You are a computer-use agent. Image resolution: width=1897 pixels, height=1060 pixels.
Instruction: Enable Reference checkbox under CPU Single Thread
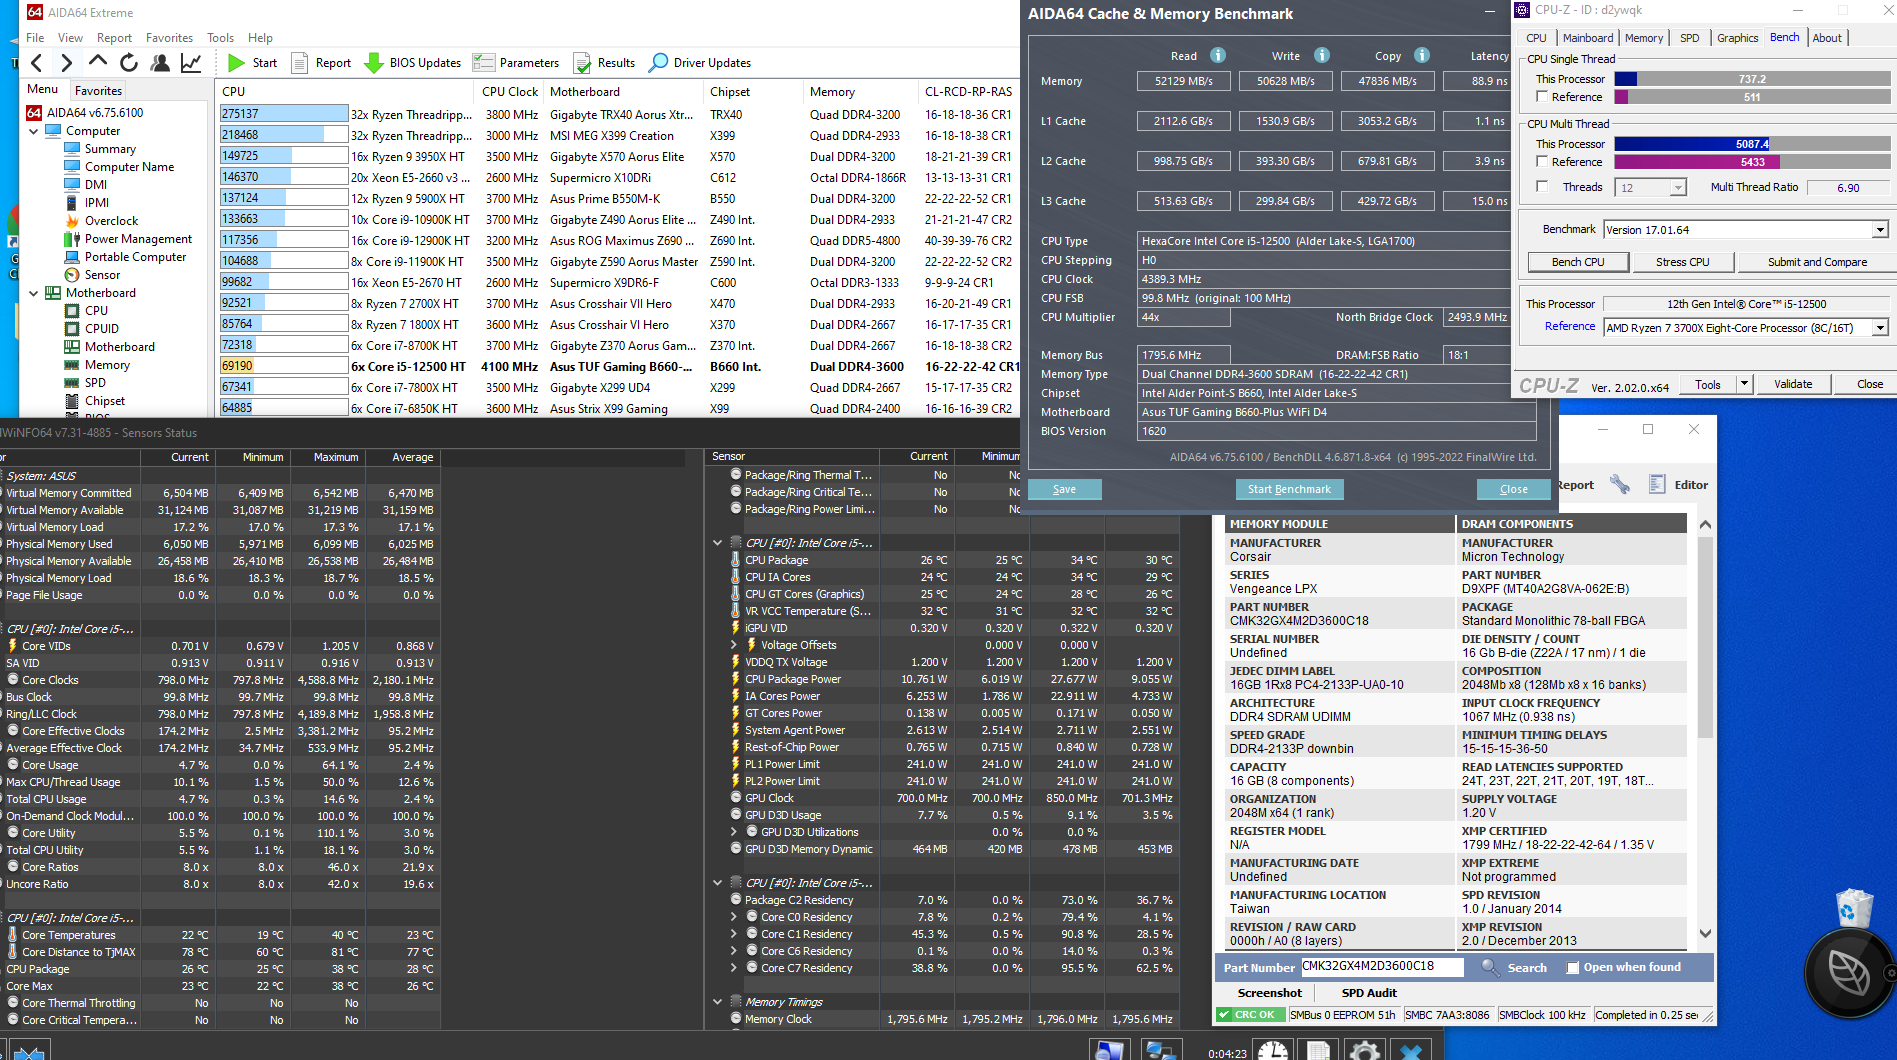1542,97
